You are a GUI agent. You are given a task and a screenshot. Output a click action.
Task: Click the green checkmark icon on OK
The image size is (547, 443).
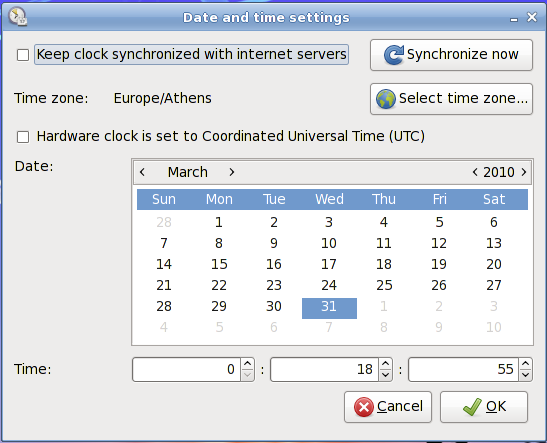click(x=472, y=407)
